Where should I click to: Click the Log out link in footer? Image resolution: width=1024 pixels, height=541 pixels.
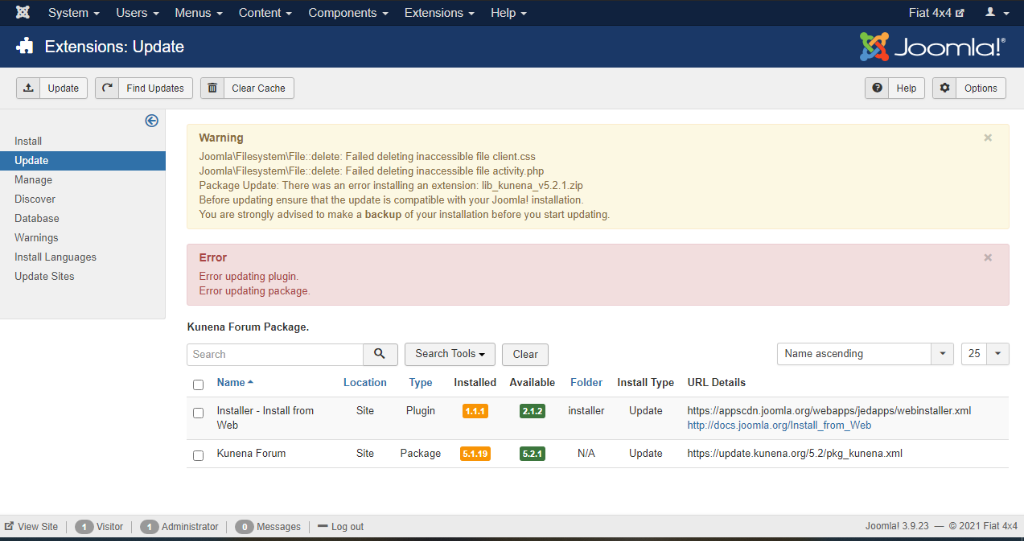coord(347,527)
